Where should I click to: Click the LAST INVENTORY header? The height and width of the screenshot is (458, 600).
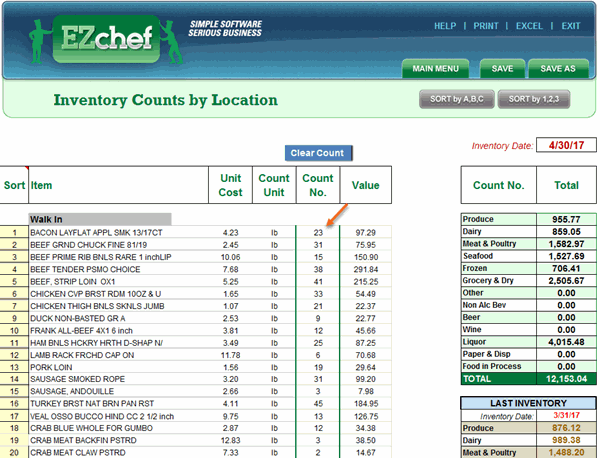528,403
